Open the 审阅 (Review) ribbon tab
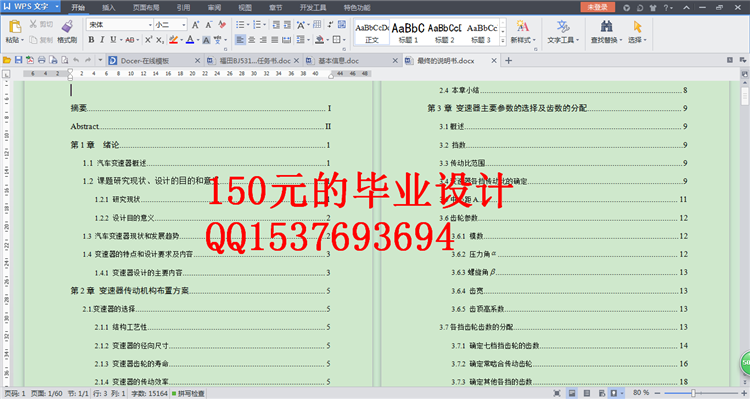The width and height of the screenshot is (750, 399). tap(214, 7)
